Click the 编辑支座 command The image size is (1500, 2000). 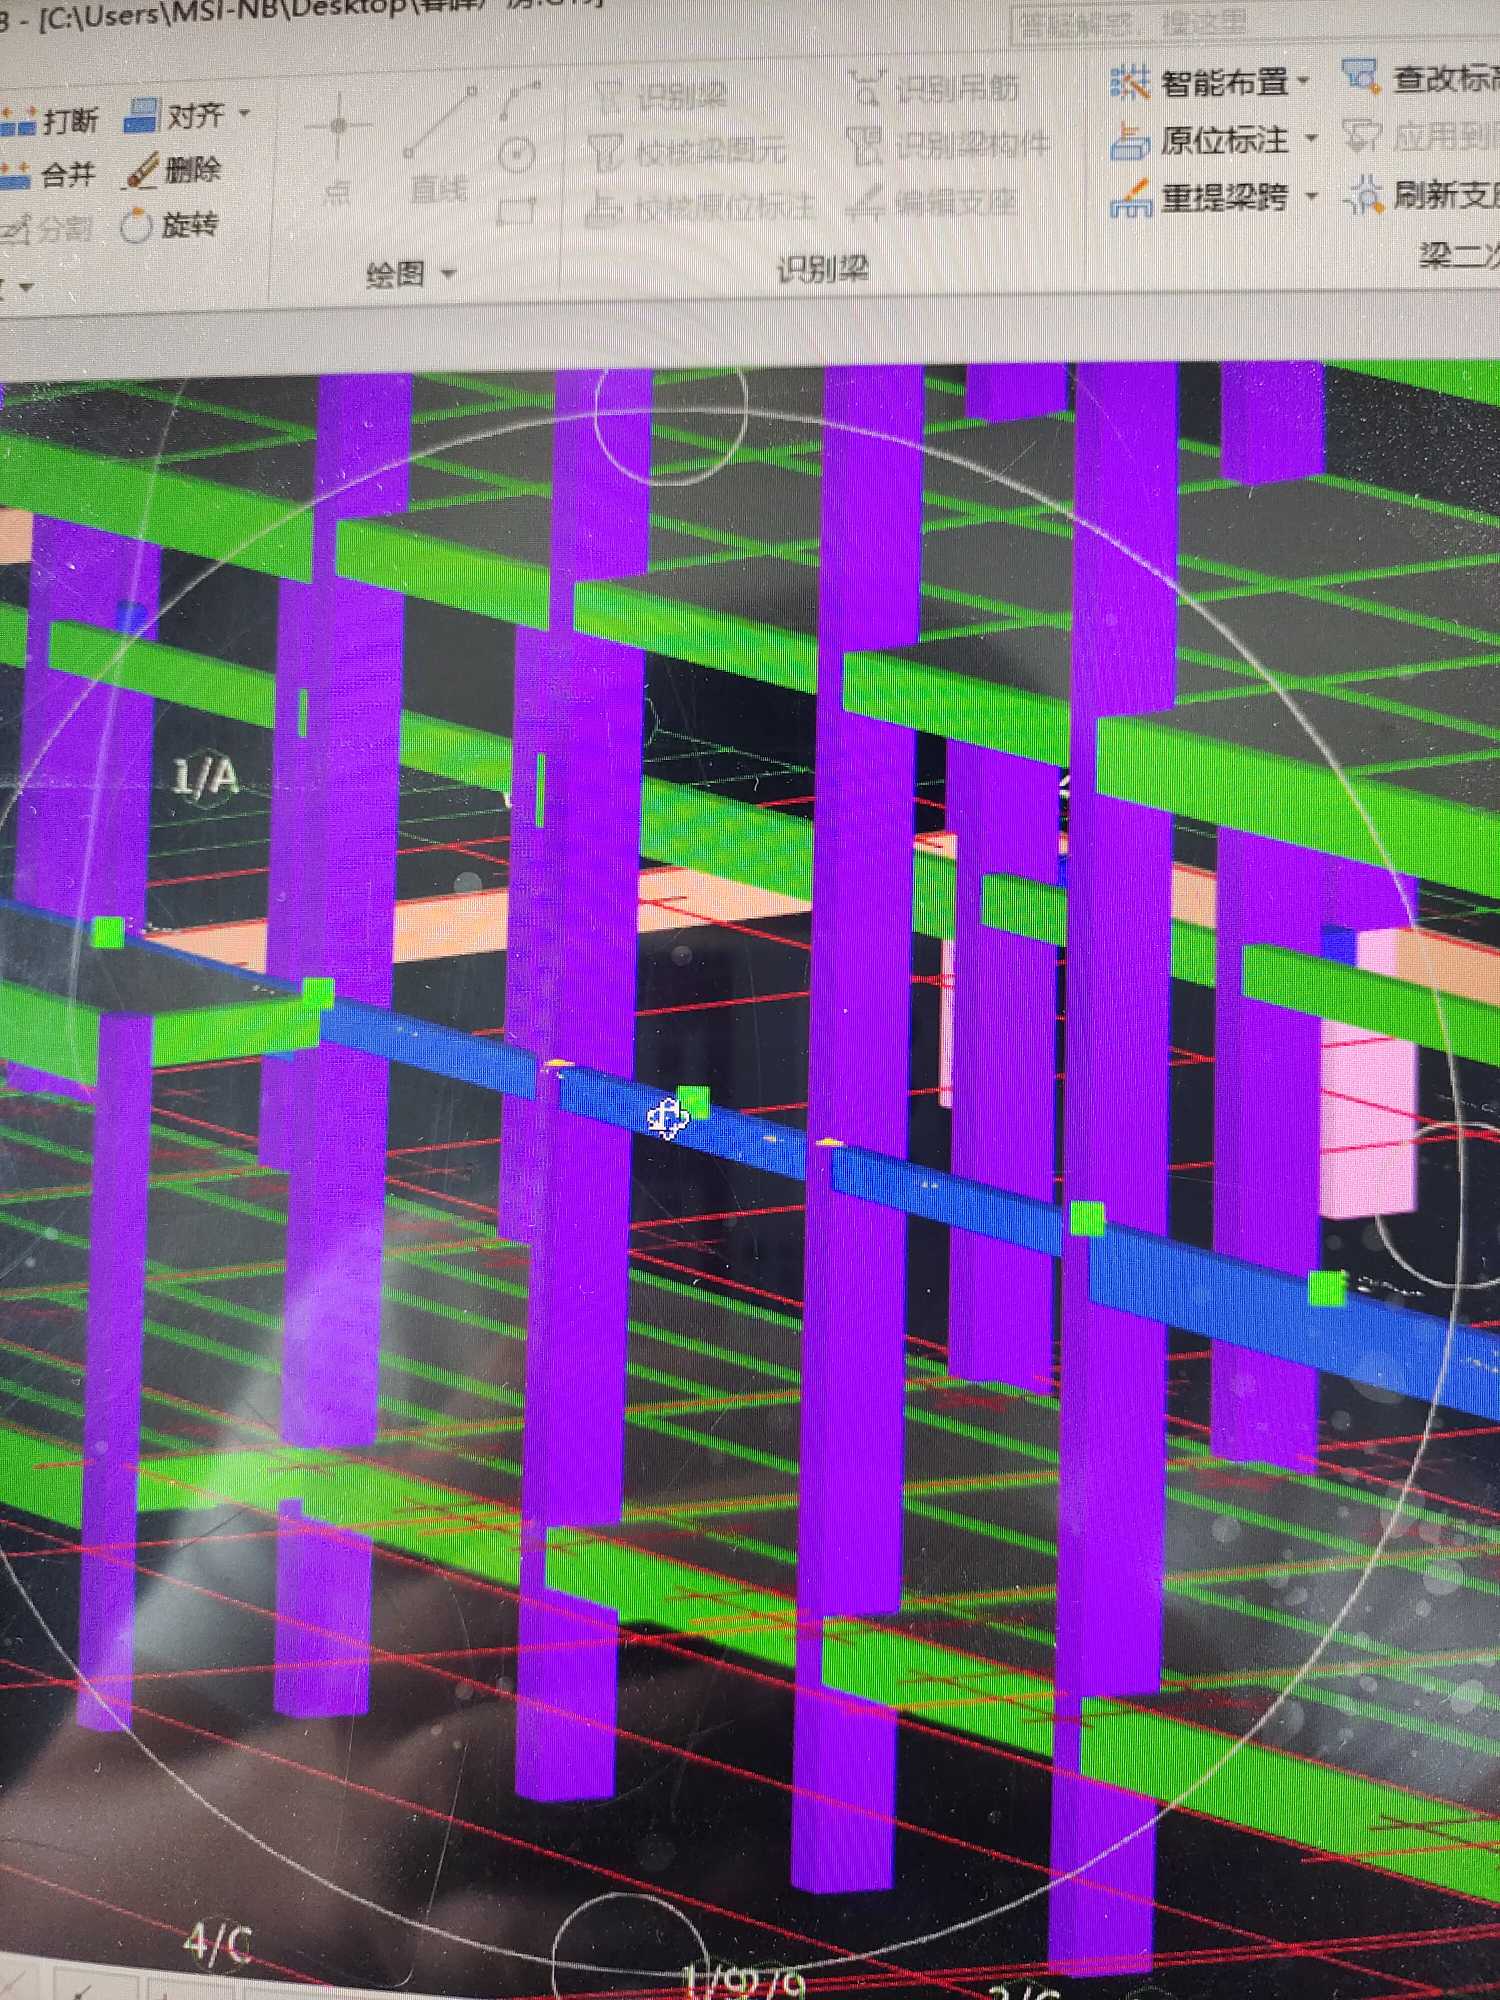[x=932, y=203]
